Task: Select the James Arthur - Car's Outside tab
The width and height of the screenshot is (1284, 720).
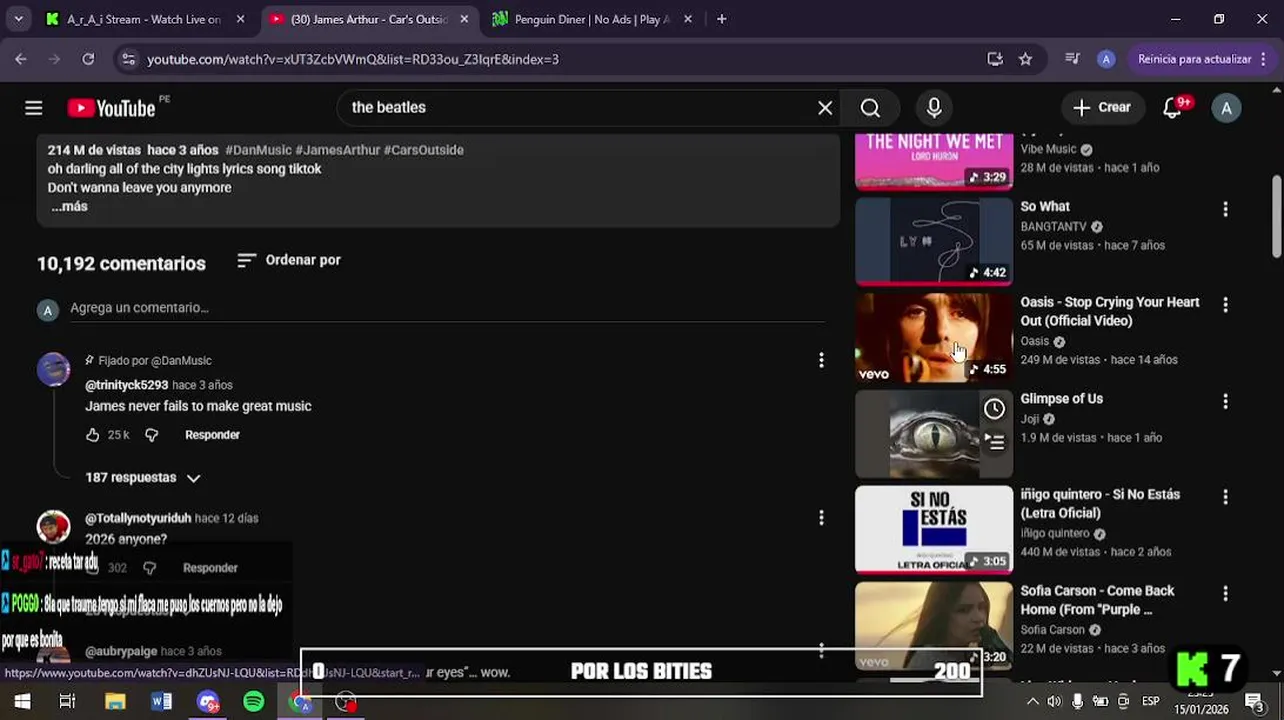Action: pos(368,19)
